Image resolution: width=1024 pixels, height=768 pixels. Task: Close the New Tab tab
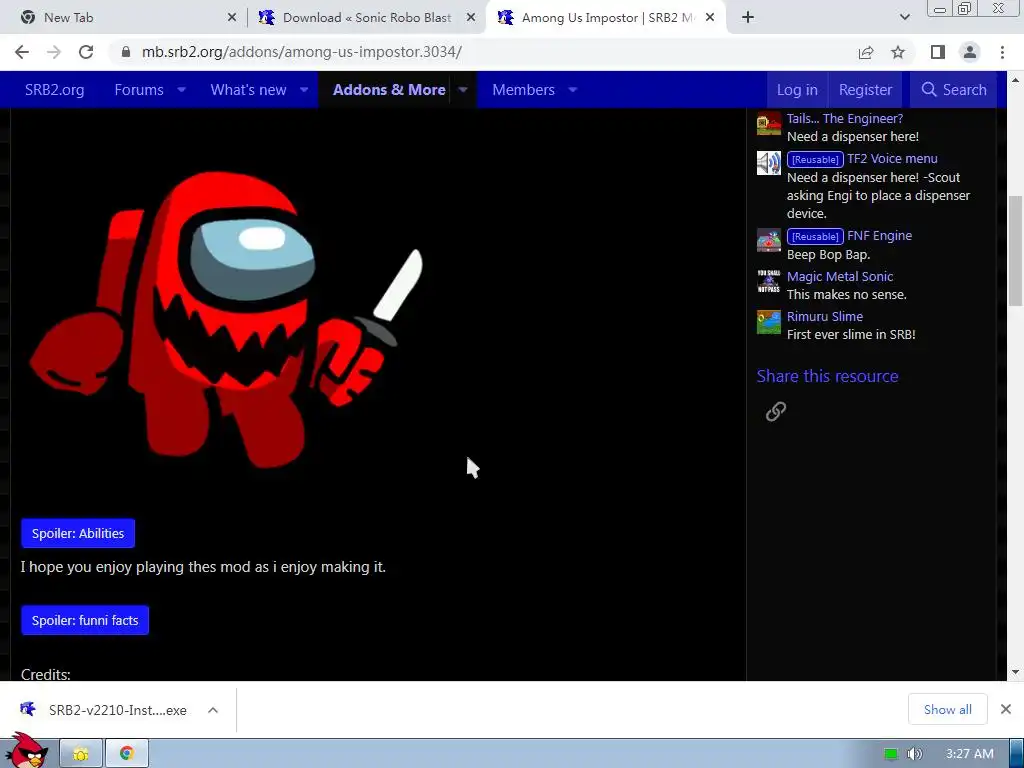pyautogui.click(x=232, y=18)
